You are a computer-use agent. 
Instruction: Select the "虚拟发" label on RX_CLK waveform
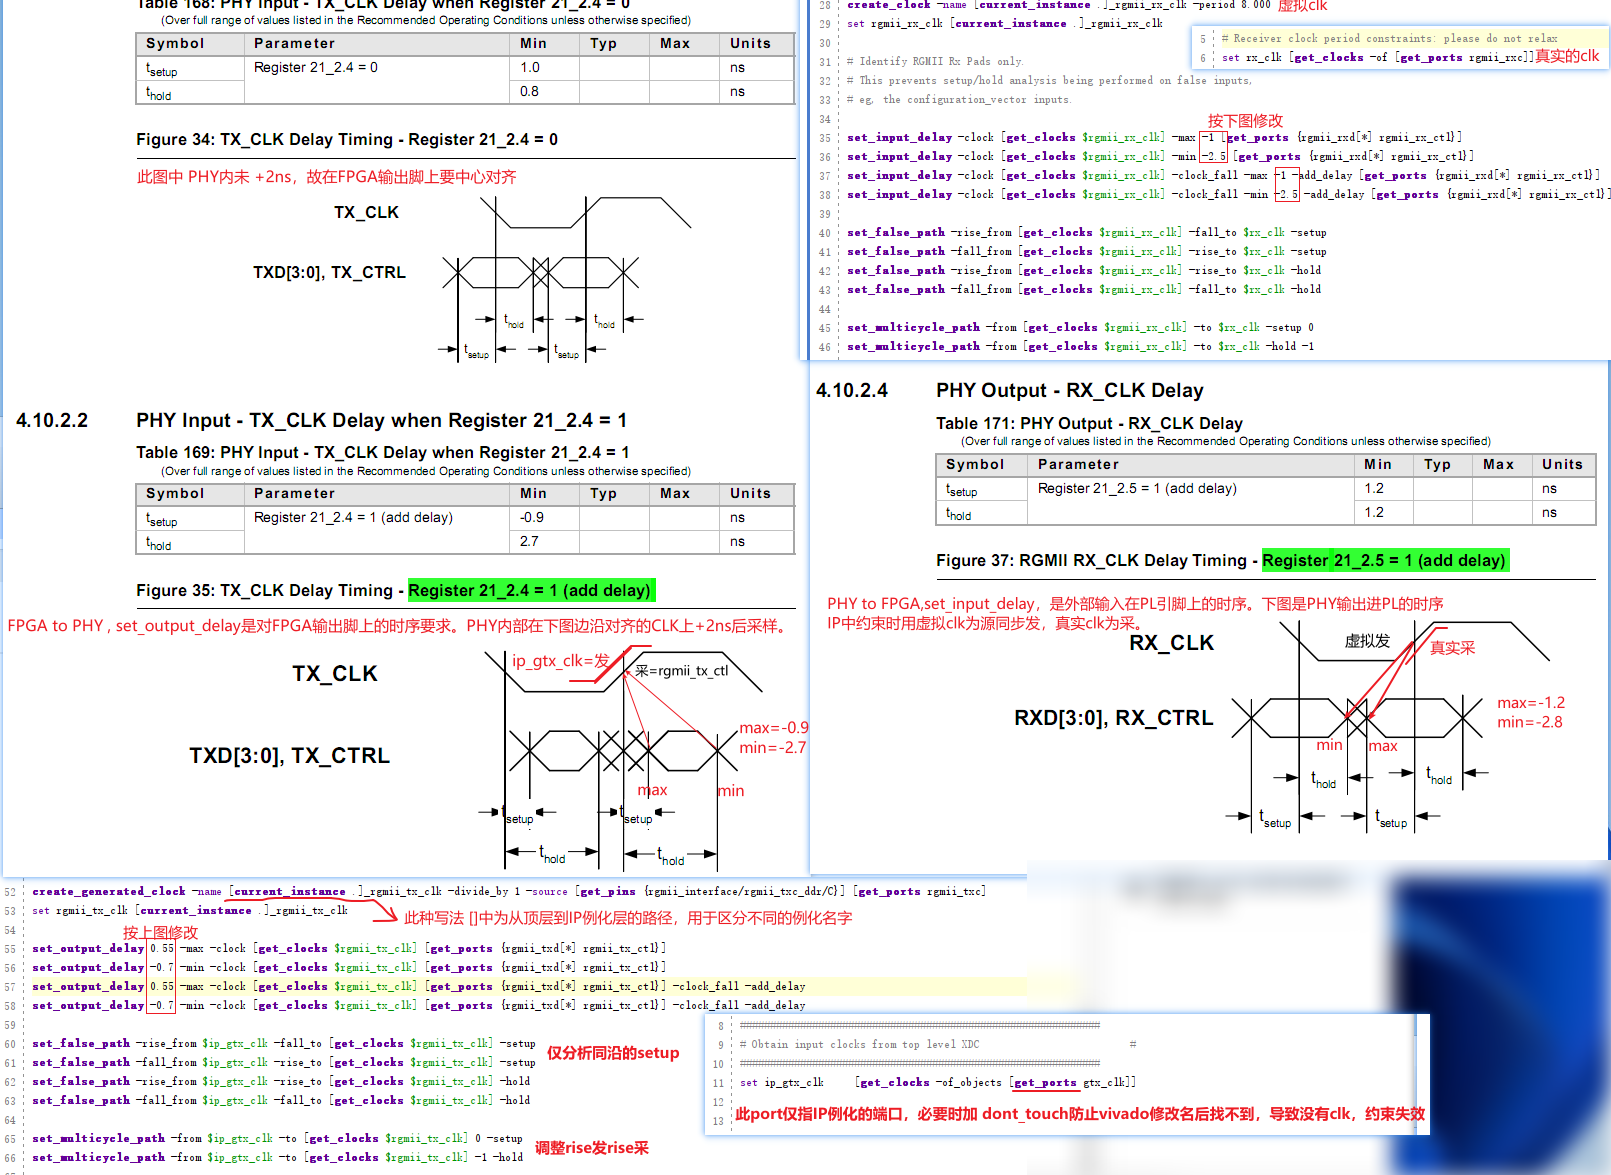[x=1366, y=641]
